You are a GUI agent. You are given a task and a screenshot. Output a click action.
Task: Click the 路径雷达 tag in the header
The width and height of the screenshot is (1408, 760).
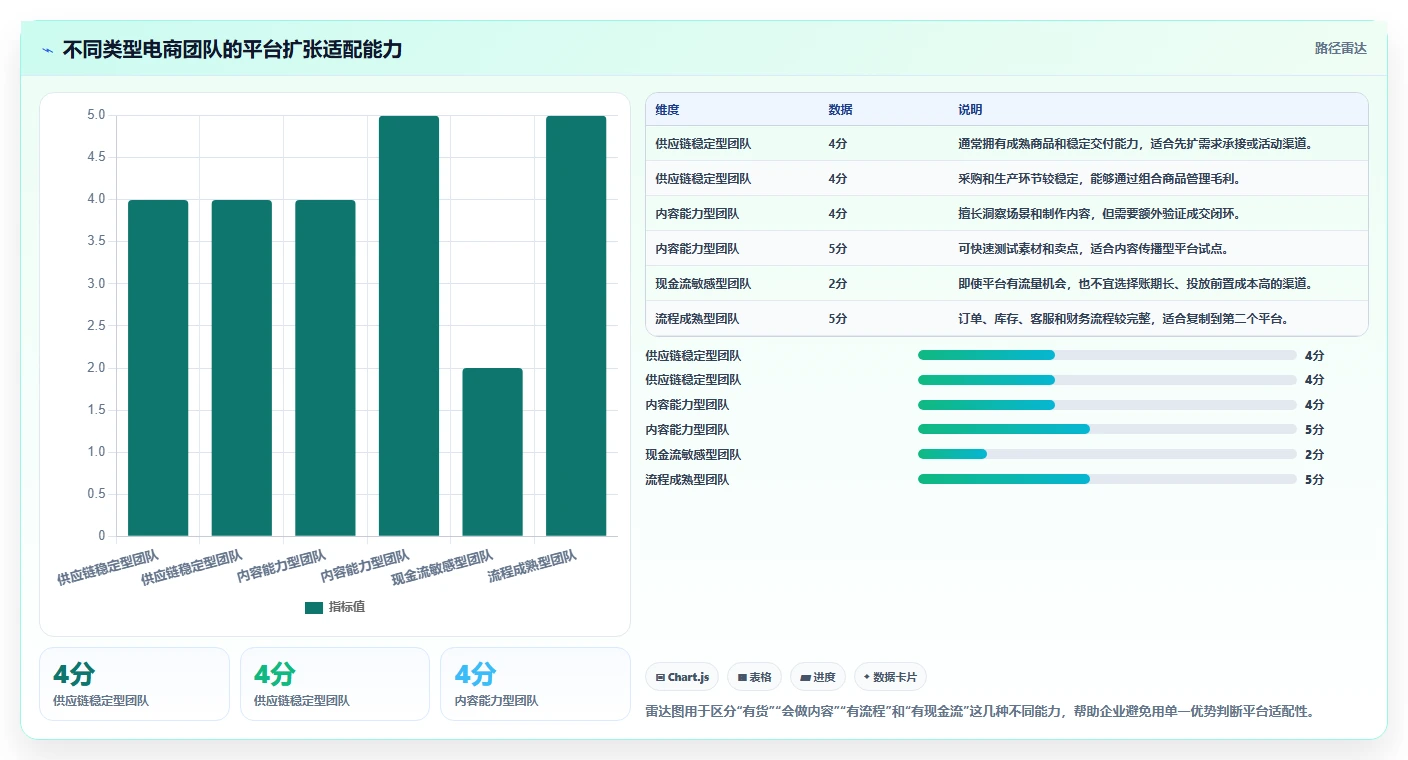(1340, 48)
